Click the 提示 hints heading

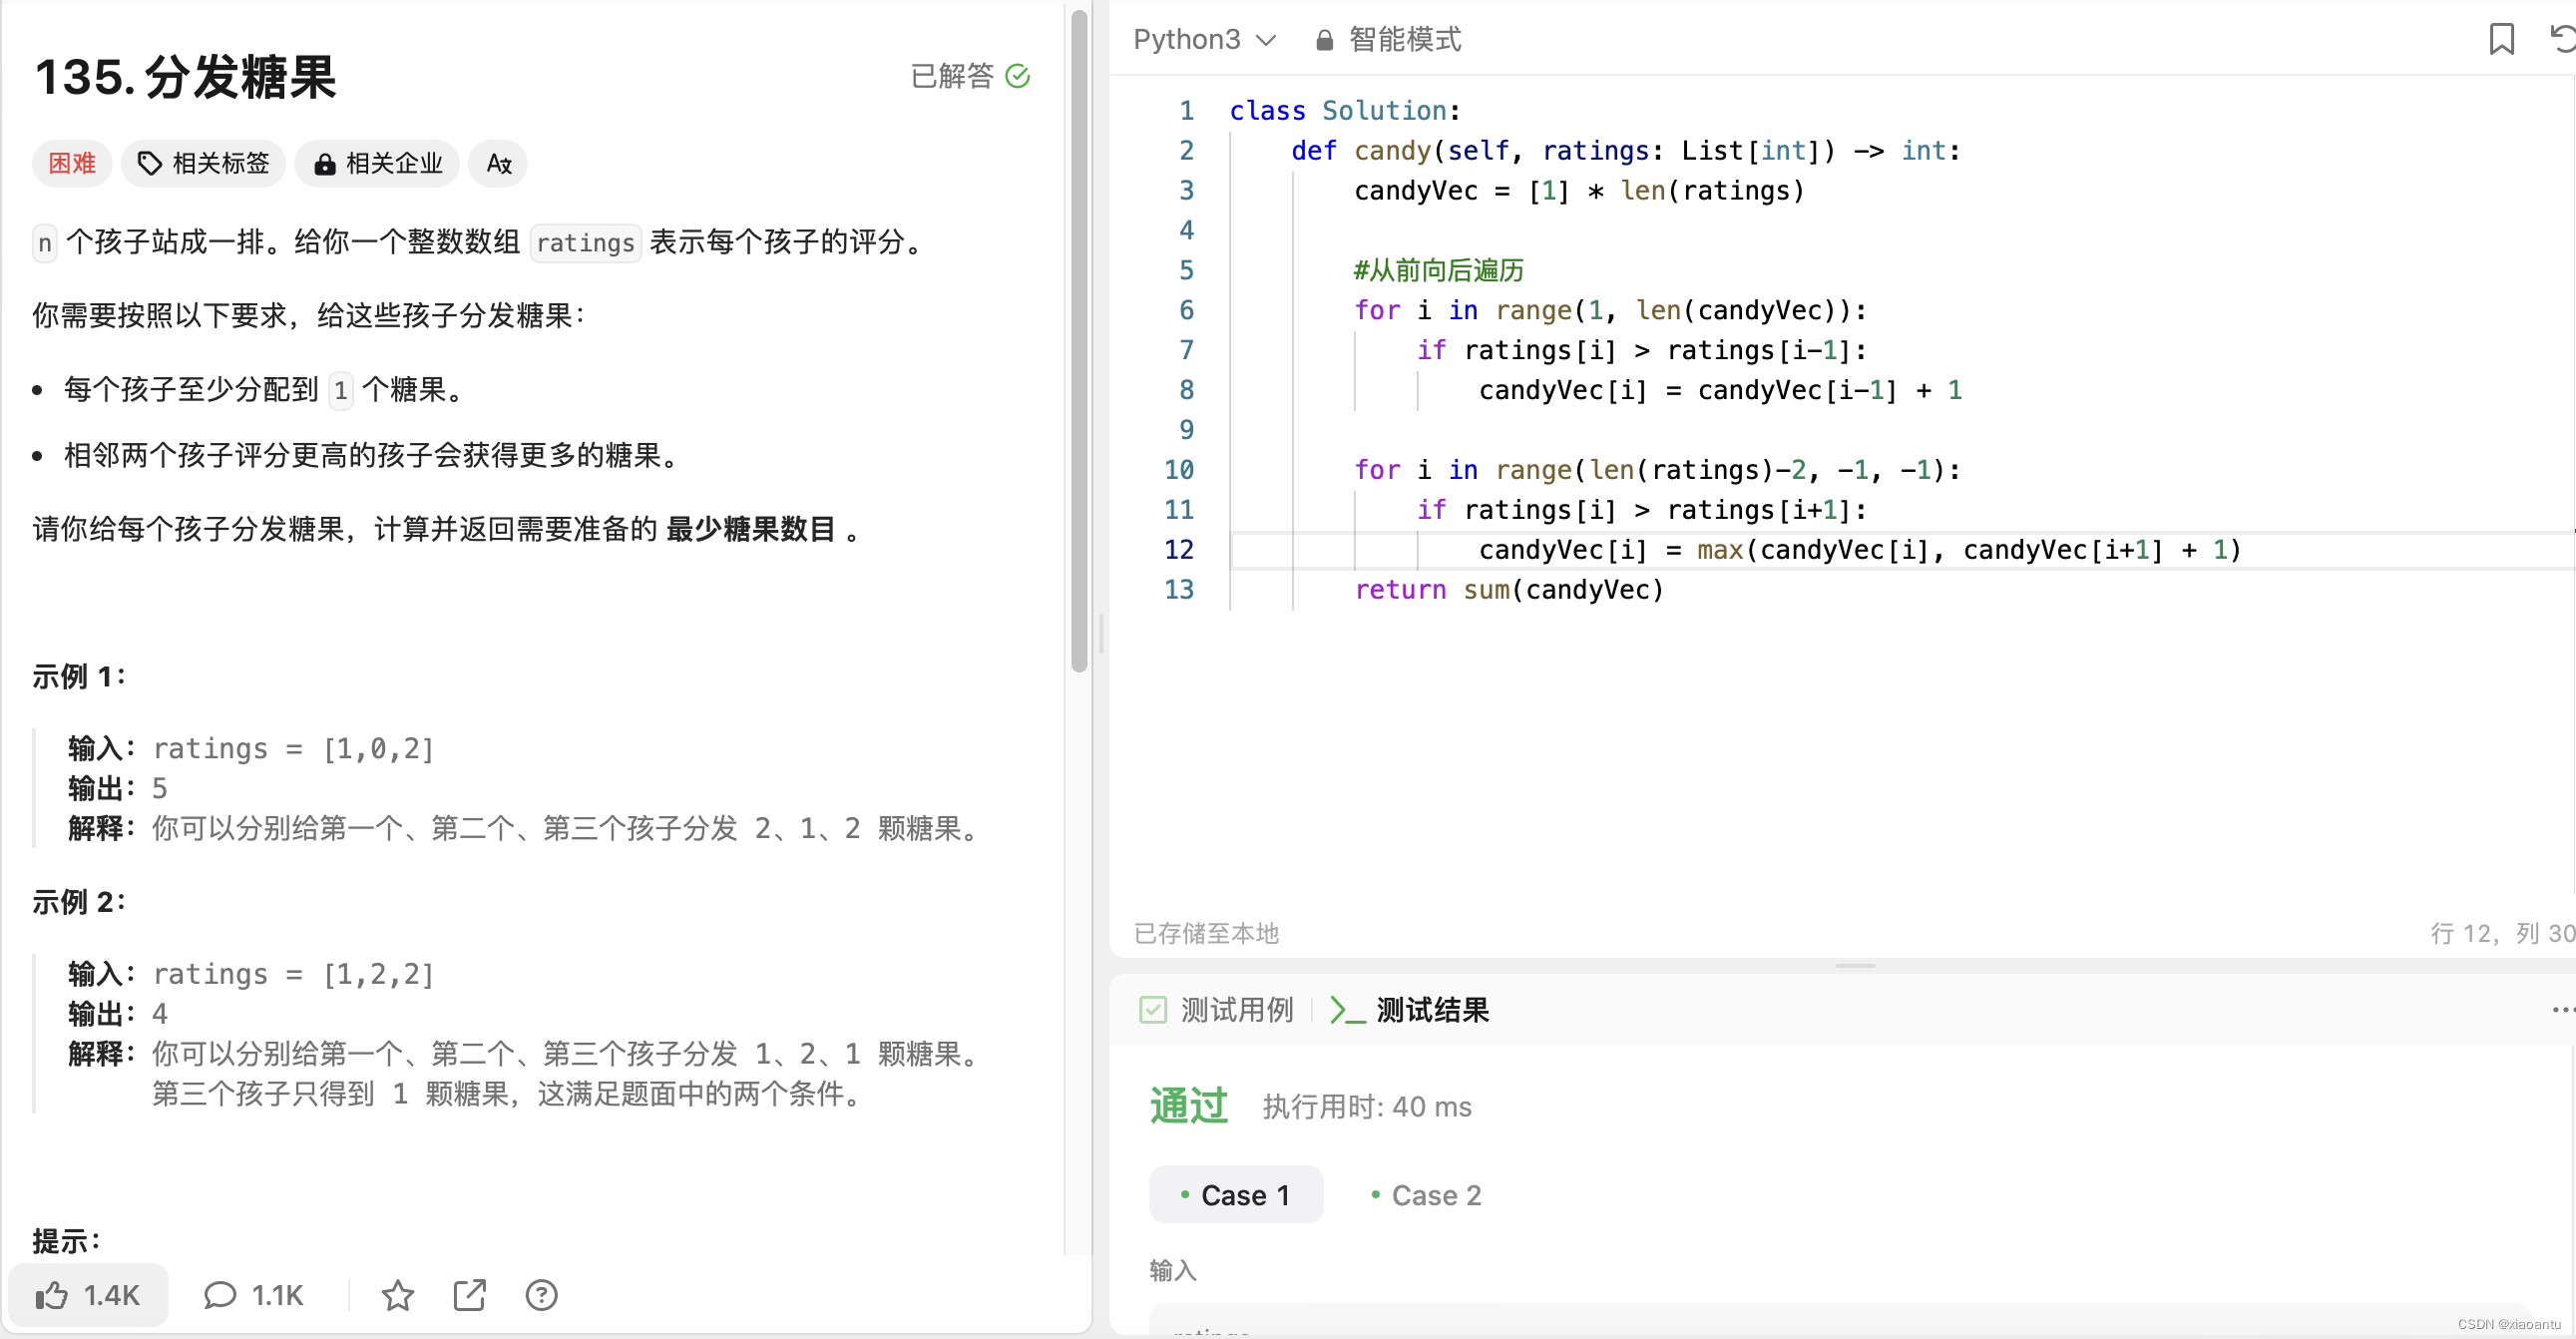point(66,1240)
